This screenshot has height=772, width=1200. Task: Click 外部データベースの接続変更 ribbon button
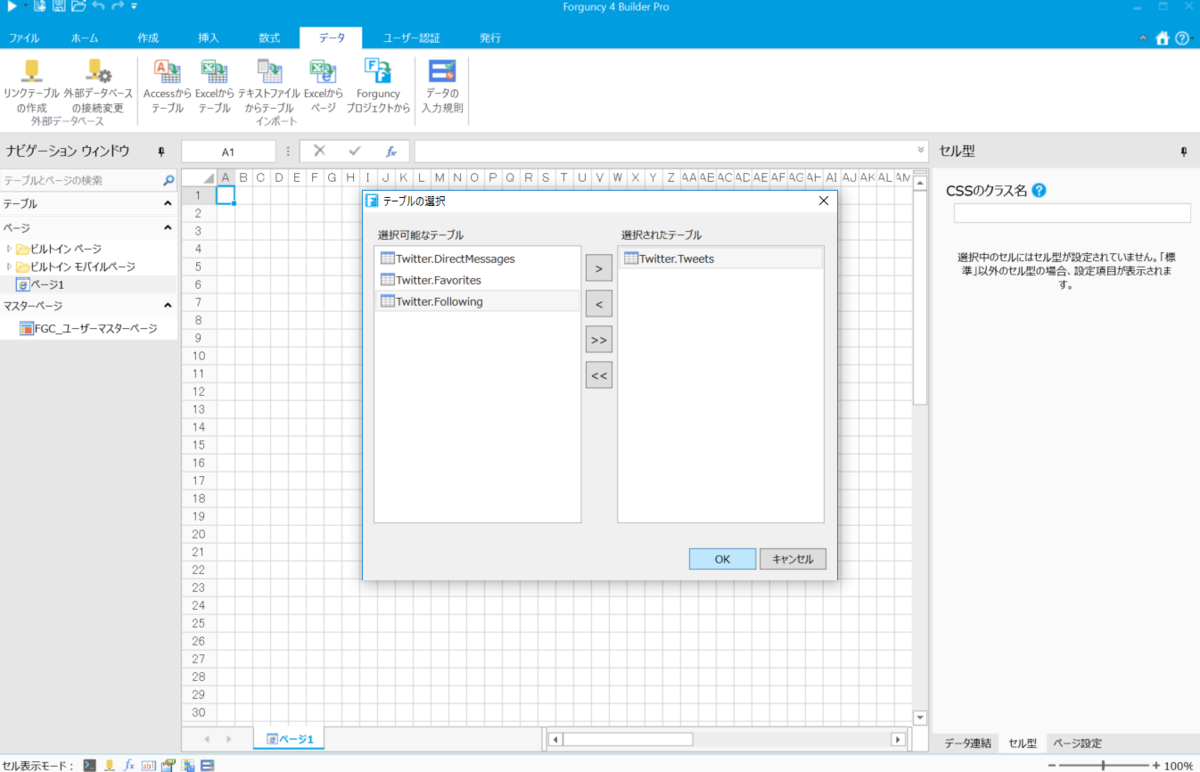(x=98, y=86)
